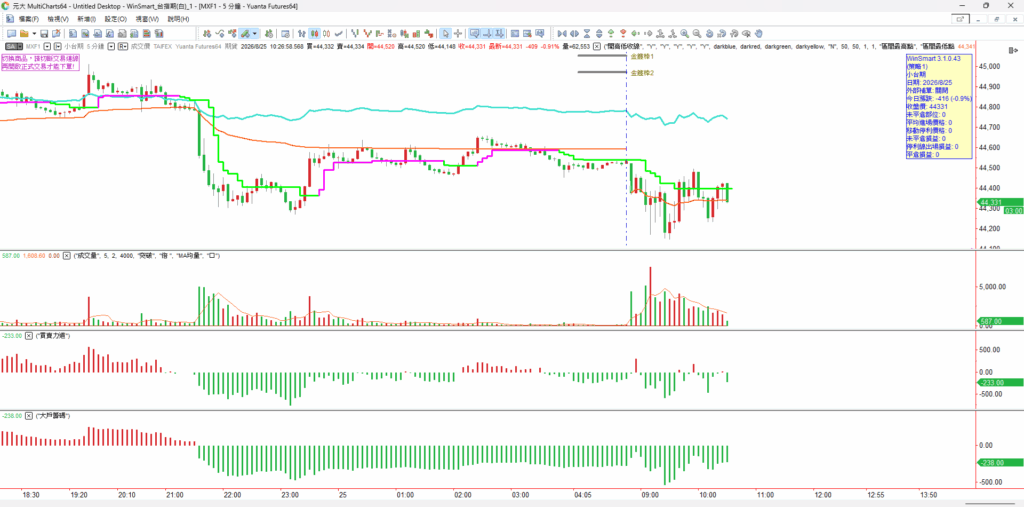Select the arrow pointer mode
The image size is (1024, 507).
pyautogui.click(x=445, y=33)
